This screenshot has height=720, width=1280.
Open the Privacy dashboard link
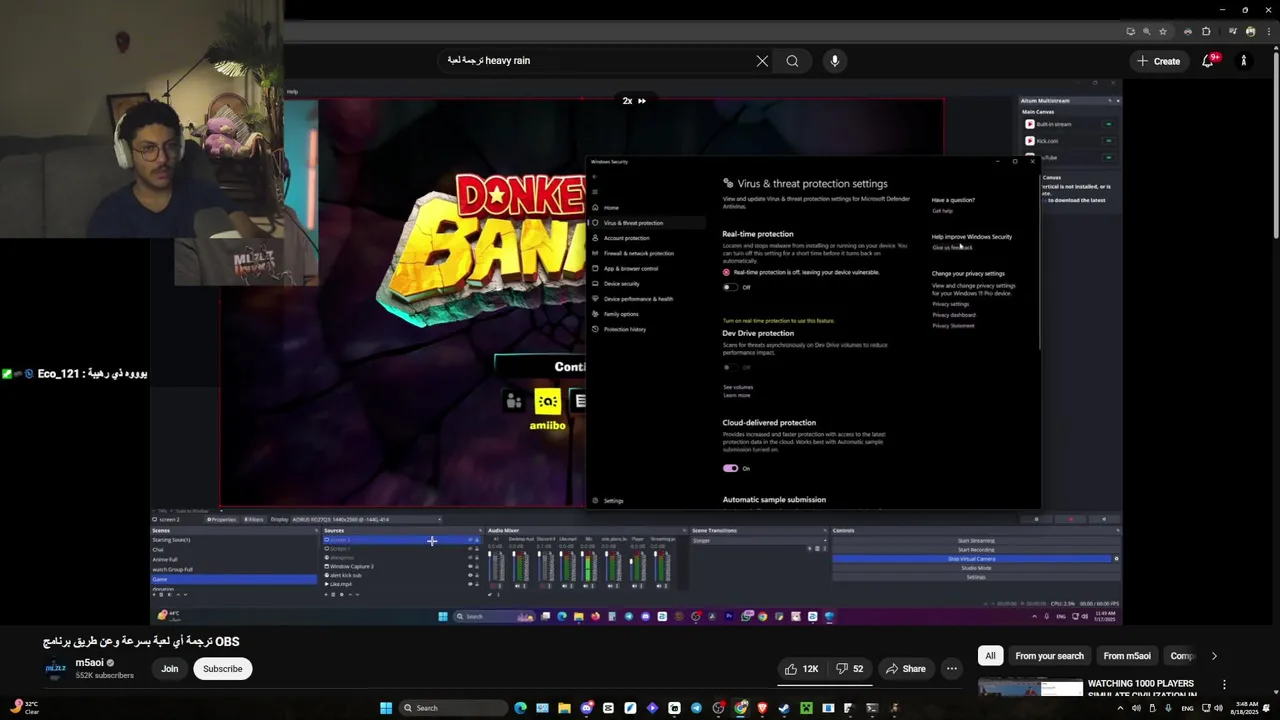tap(954, 315)
